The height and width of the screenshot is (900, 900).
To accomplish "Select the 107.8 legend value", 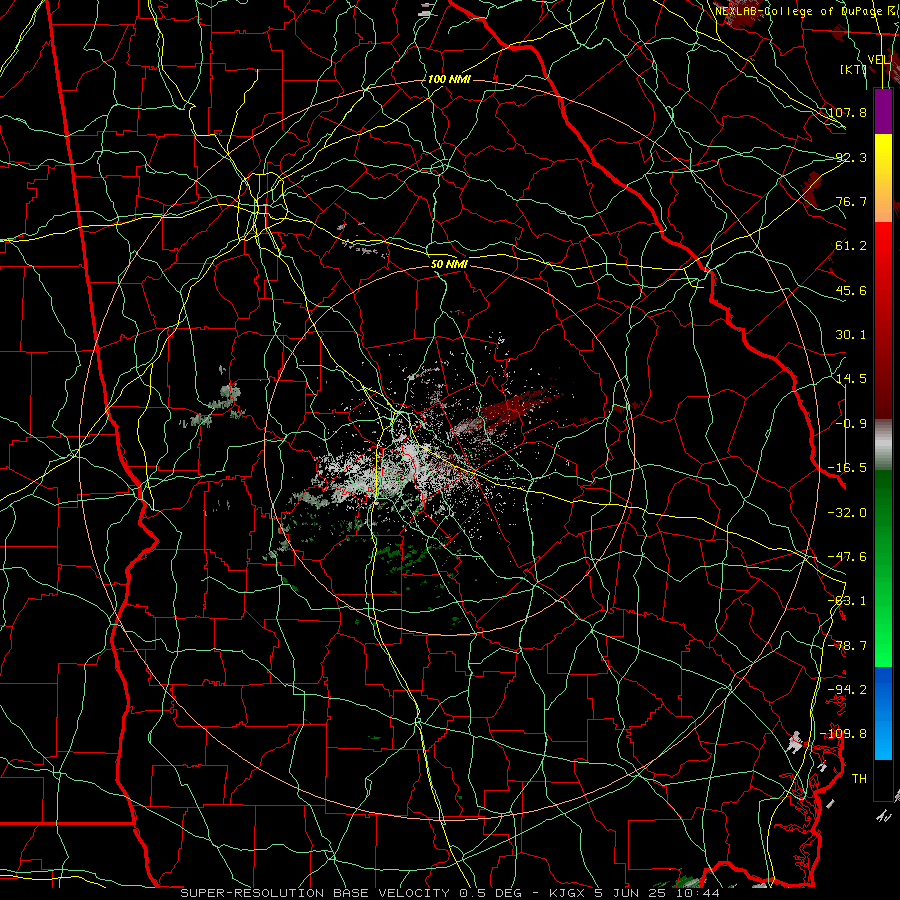I will [x=847, y=112].
